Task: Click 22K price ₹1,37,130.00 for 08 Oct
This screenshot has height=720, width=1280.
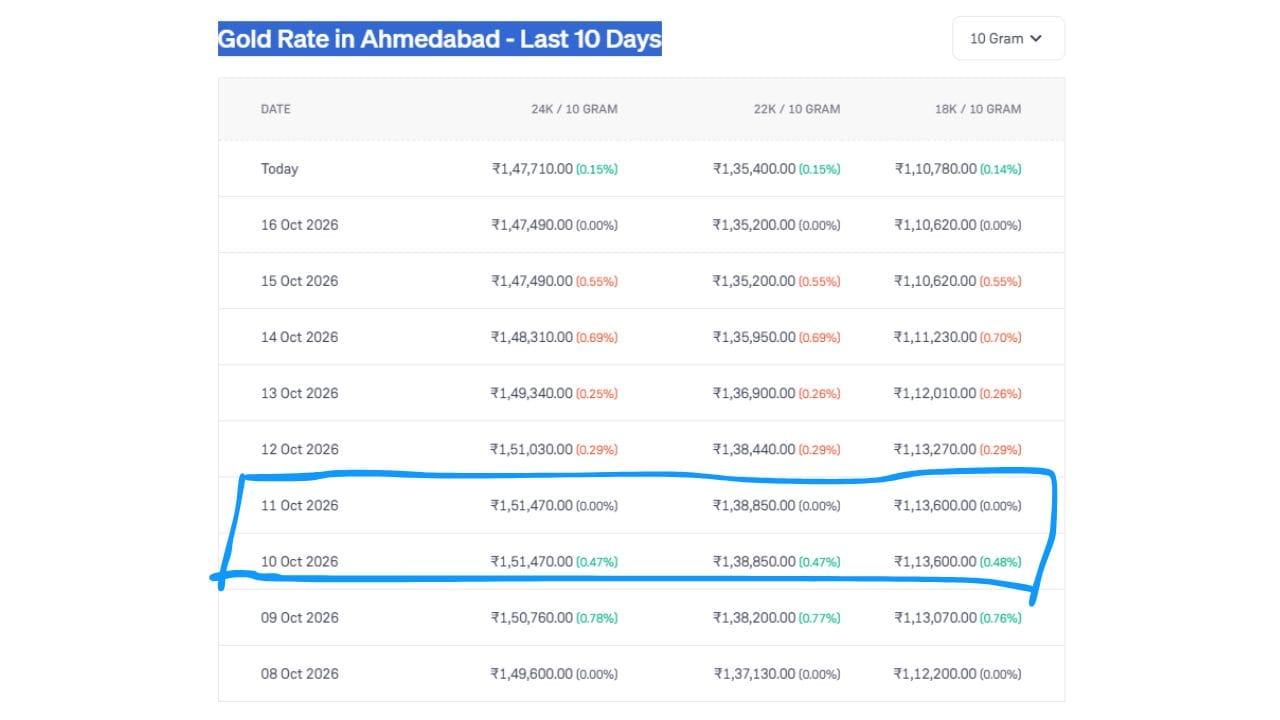Action: [x=754, y=673]
